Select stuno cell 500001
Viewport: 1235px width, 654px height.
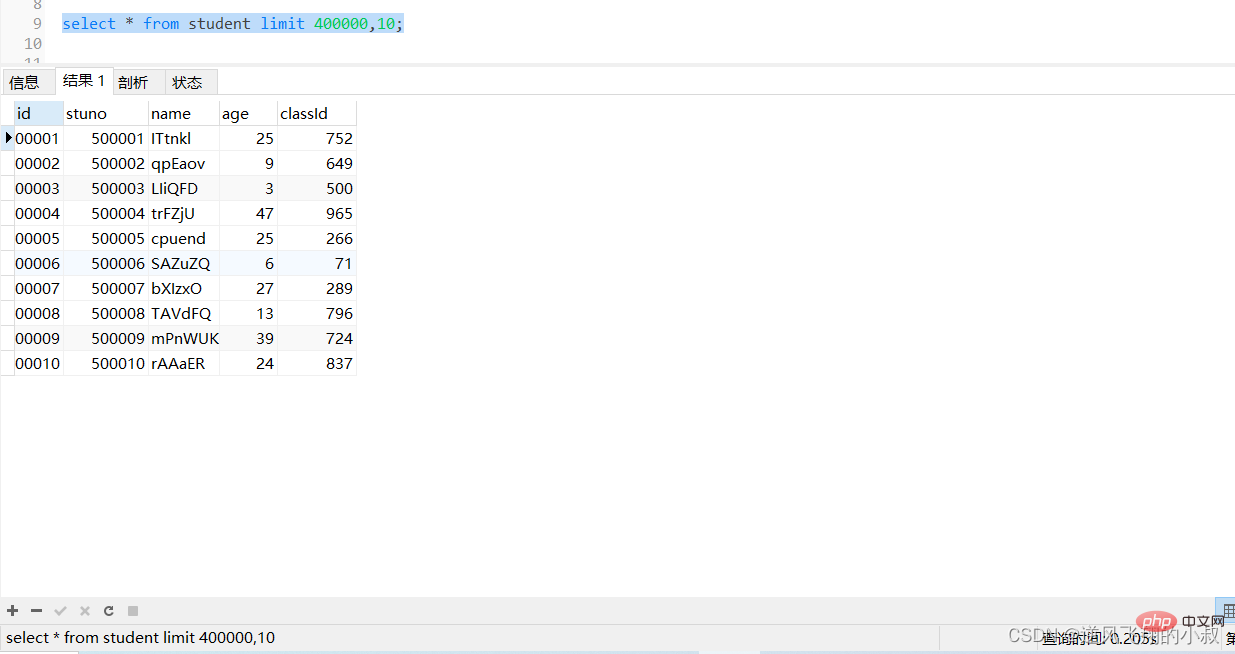pyautogui.click(x=106, y=138)
